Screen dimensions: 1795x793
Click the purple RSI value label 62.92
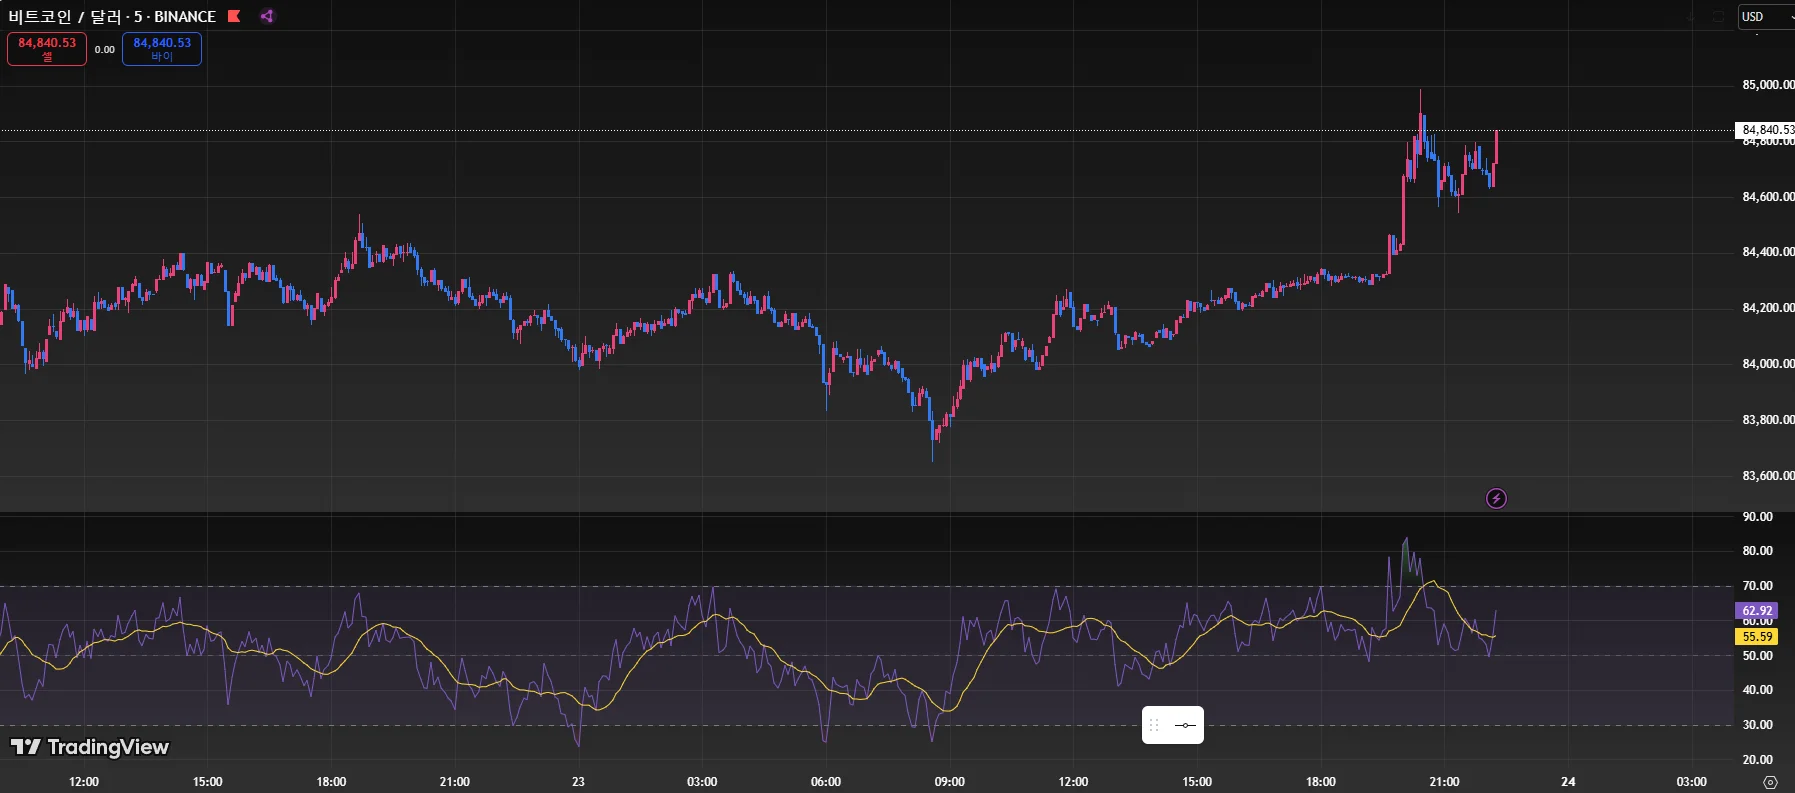coord(1757,611)
